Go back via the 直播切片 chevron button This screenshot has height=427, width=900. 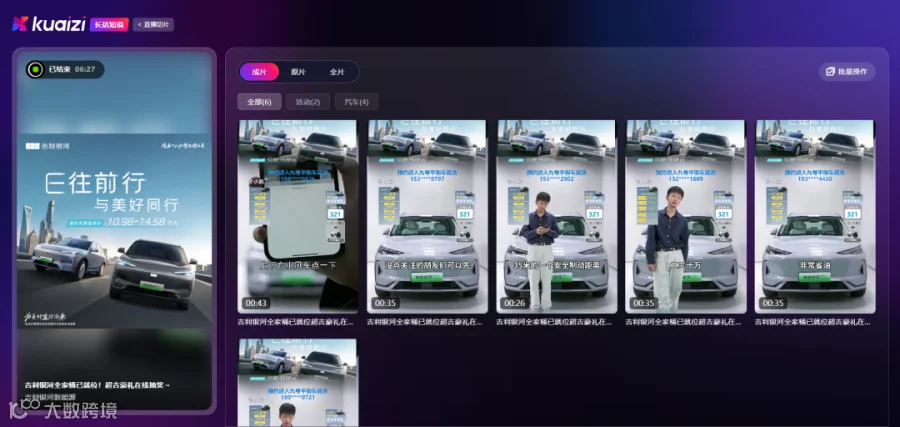point(153,25)
